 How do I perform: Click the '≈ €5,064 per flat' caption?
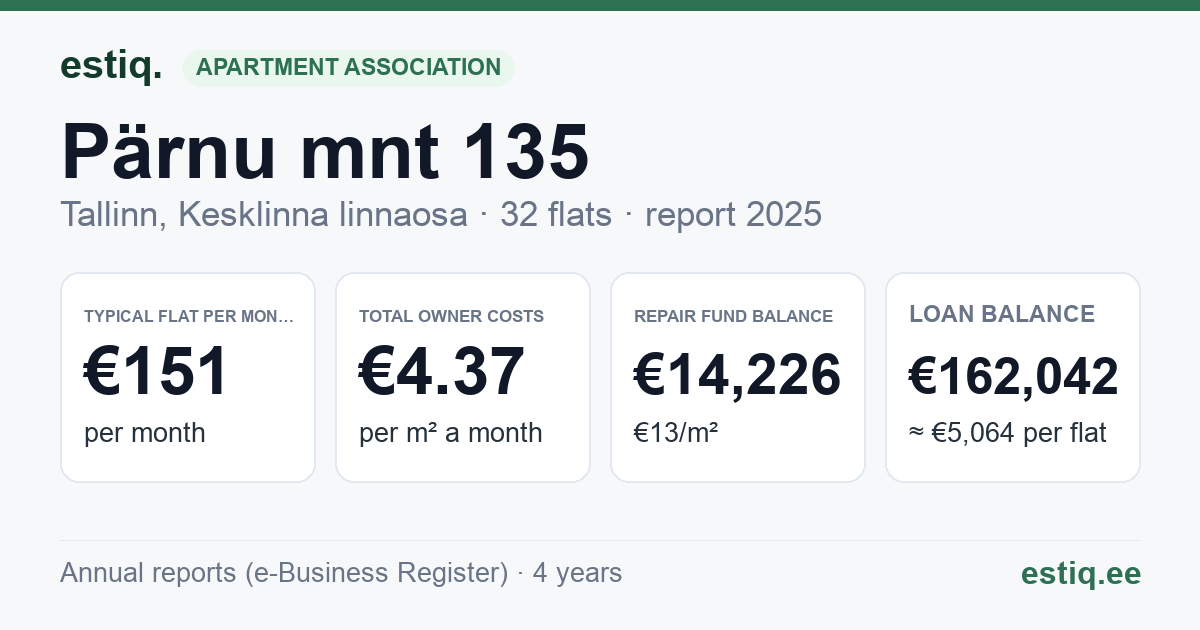tap(1008, 433)
